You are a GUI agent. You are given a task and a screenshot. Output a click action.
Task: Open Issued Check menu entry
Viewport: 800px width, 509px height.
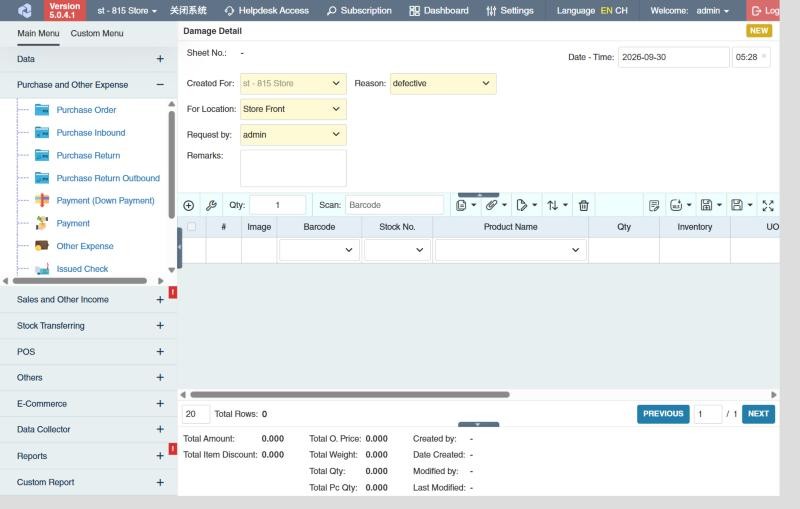tap(82, 269)
